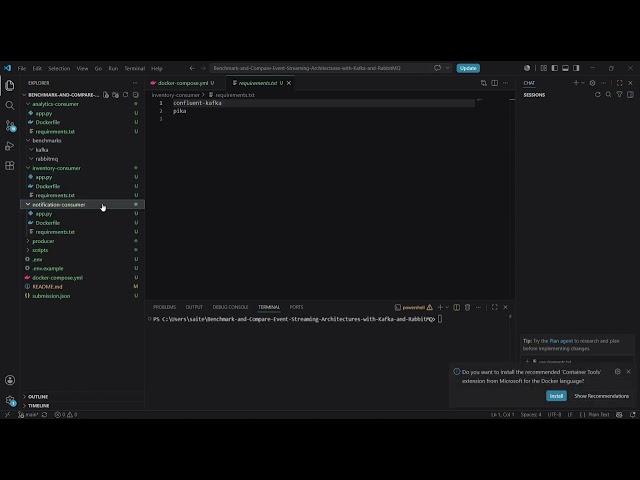Collapse all folders in Explorer
This screenshot has width=640, height=480.
tap(136, 95)
